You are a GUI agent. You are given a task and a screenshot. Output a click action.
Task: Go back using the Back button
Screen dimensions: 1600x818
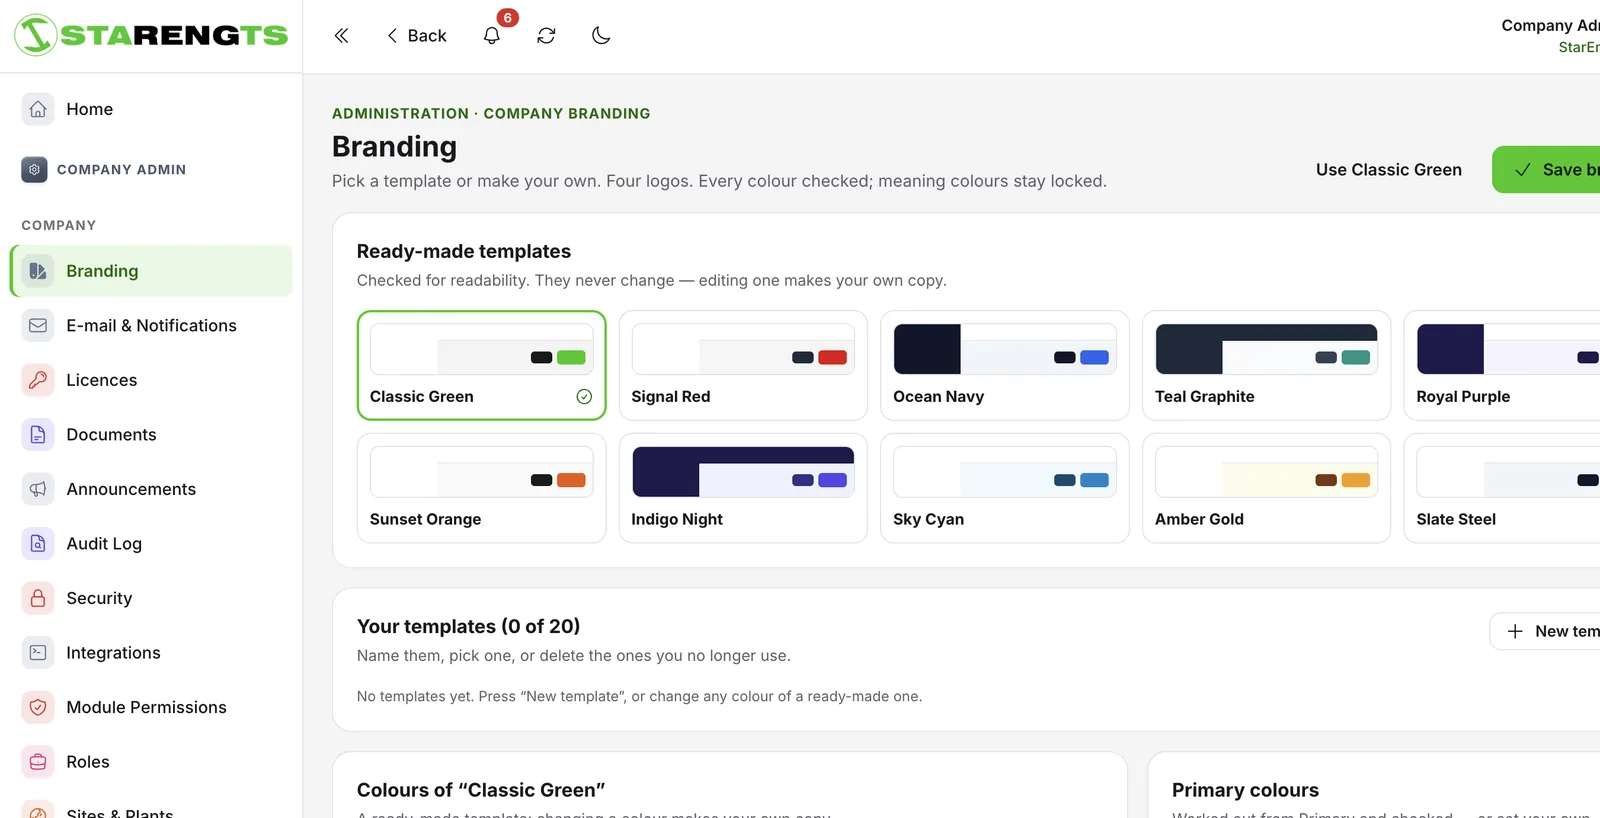pyautogui.click(x=416, y=36)
